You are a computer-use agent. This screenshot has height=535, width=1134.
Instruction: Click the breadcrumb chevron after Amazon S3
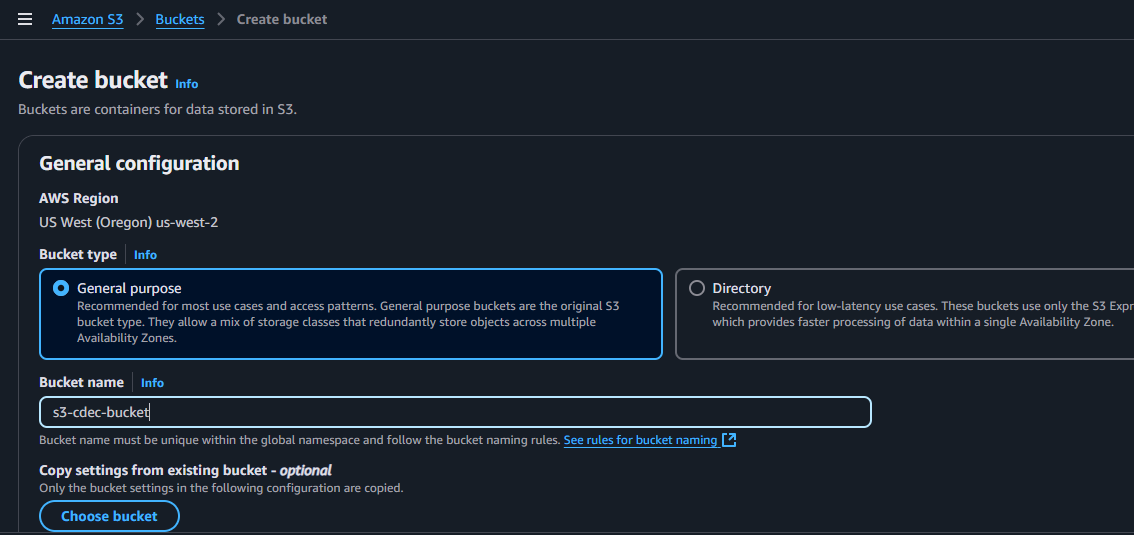click(139, 19)
